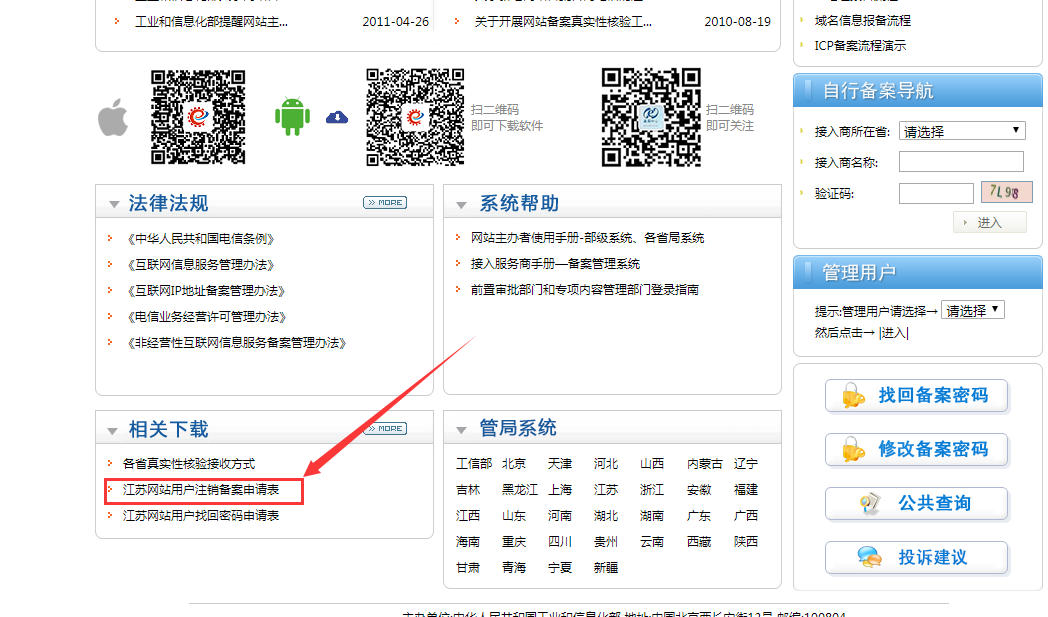Click the cloud download icon
The image size is (1048, 617).
(337, 117)
